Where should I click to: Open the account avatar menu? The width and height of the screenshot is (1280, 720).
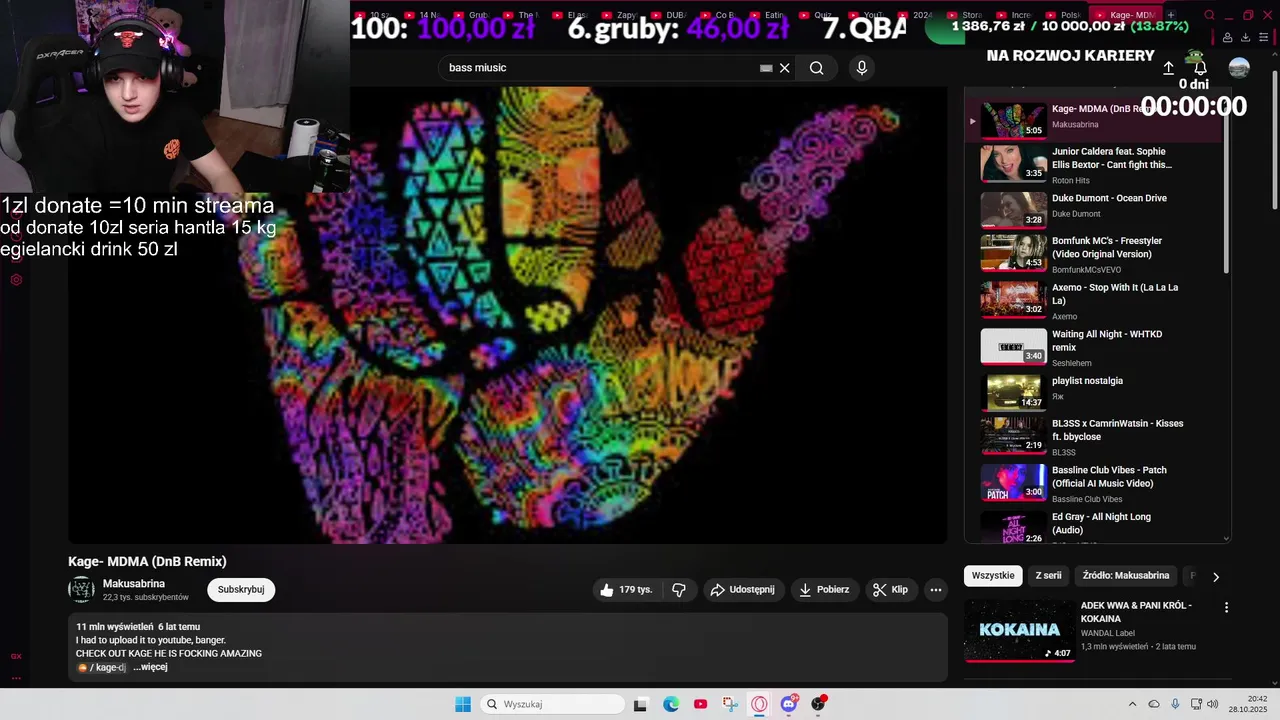point(1239,68)
